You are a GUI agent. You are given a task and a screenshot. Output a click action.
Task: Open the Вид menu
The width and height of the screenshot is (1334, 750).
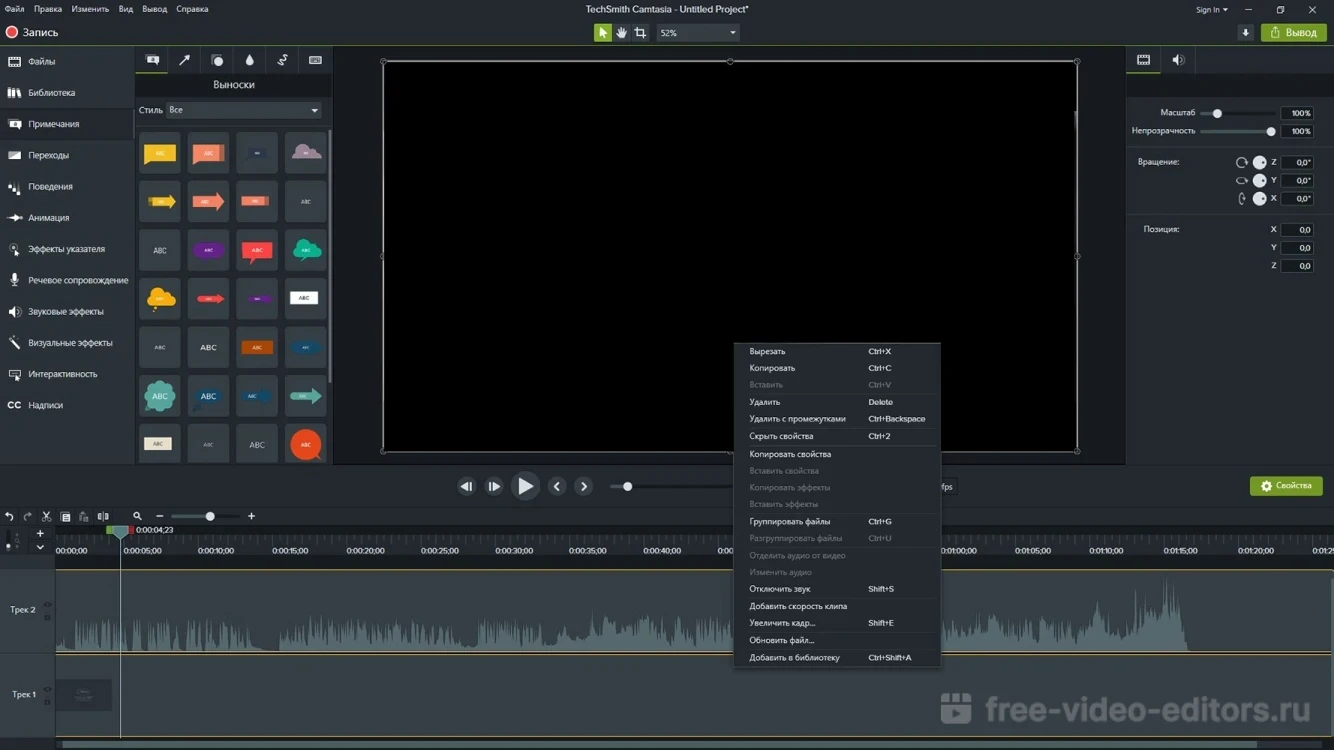point(126,9)
